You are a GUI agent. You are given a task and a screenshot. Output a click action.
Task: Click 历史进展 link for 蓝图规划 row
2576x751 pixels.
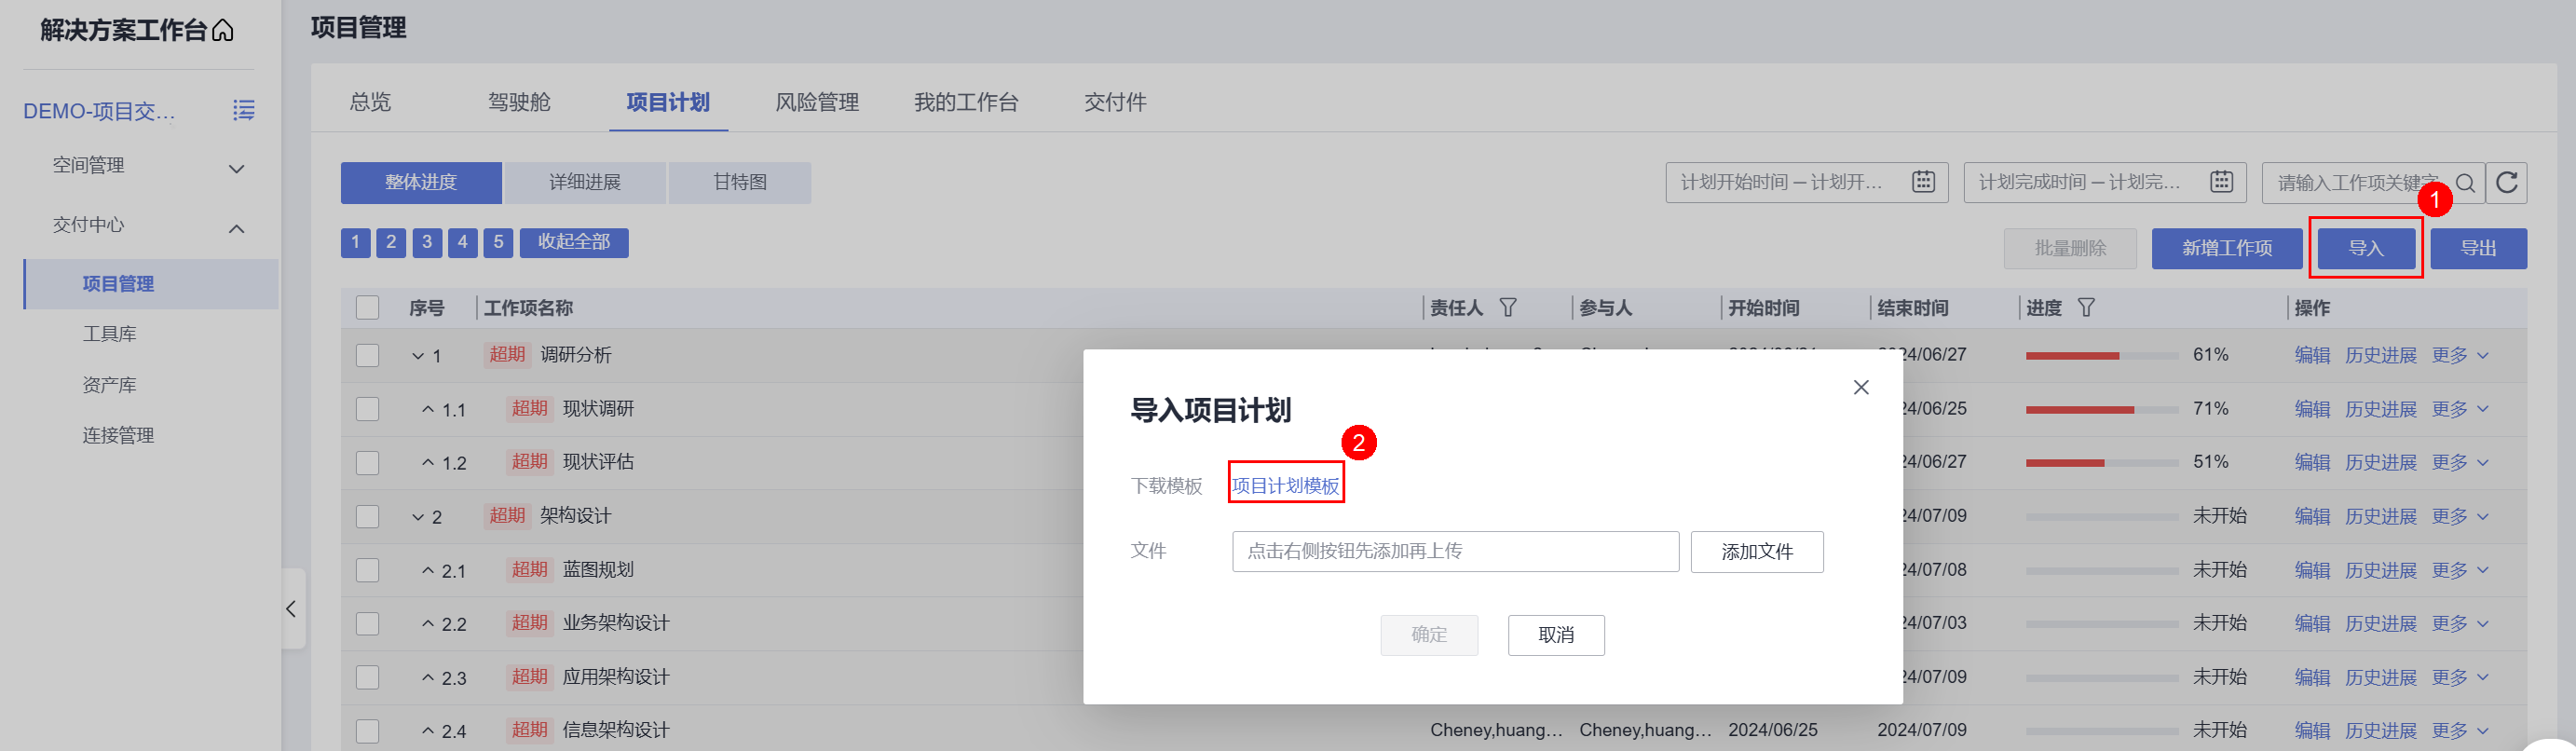[x=2380, y=570]
